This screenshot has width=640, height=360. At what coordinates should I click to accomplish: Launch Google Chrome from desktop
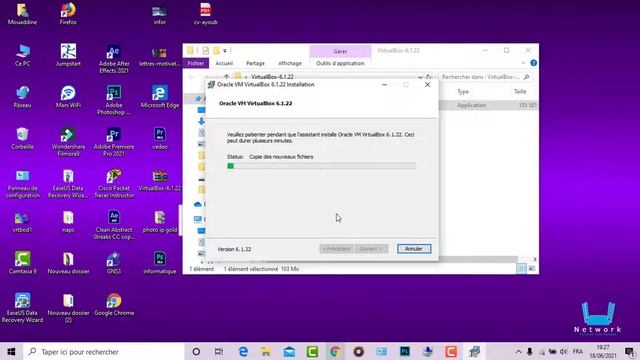114,304
